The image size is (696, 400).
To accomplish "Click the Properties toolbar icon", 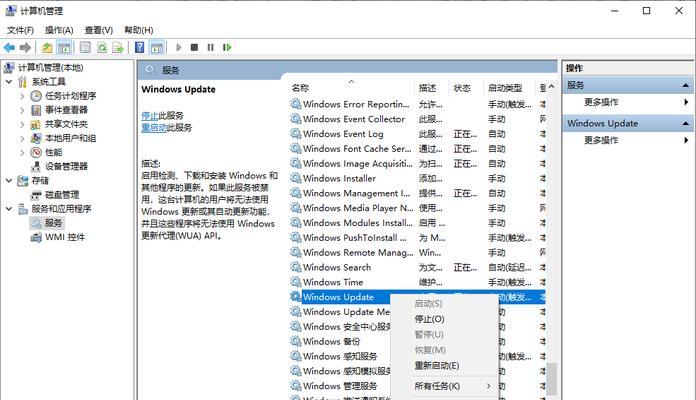I will pos(85,47).
